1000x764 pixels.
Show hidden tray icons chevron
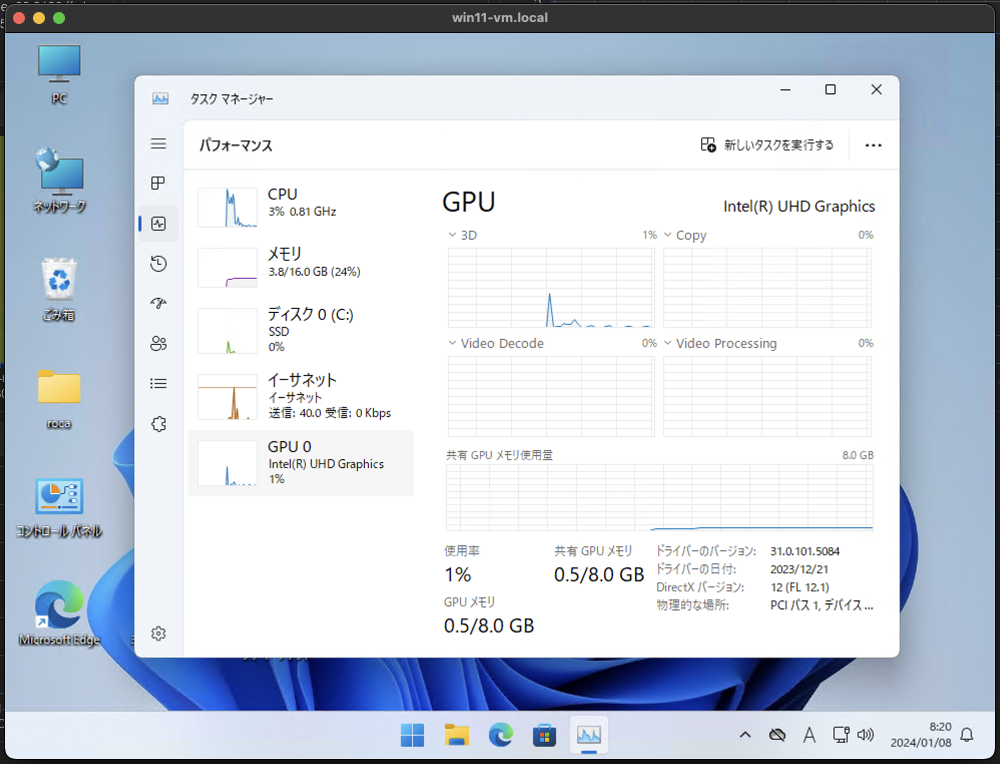coord(745,735)
